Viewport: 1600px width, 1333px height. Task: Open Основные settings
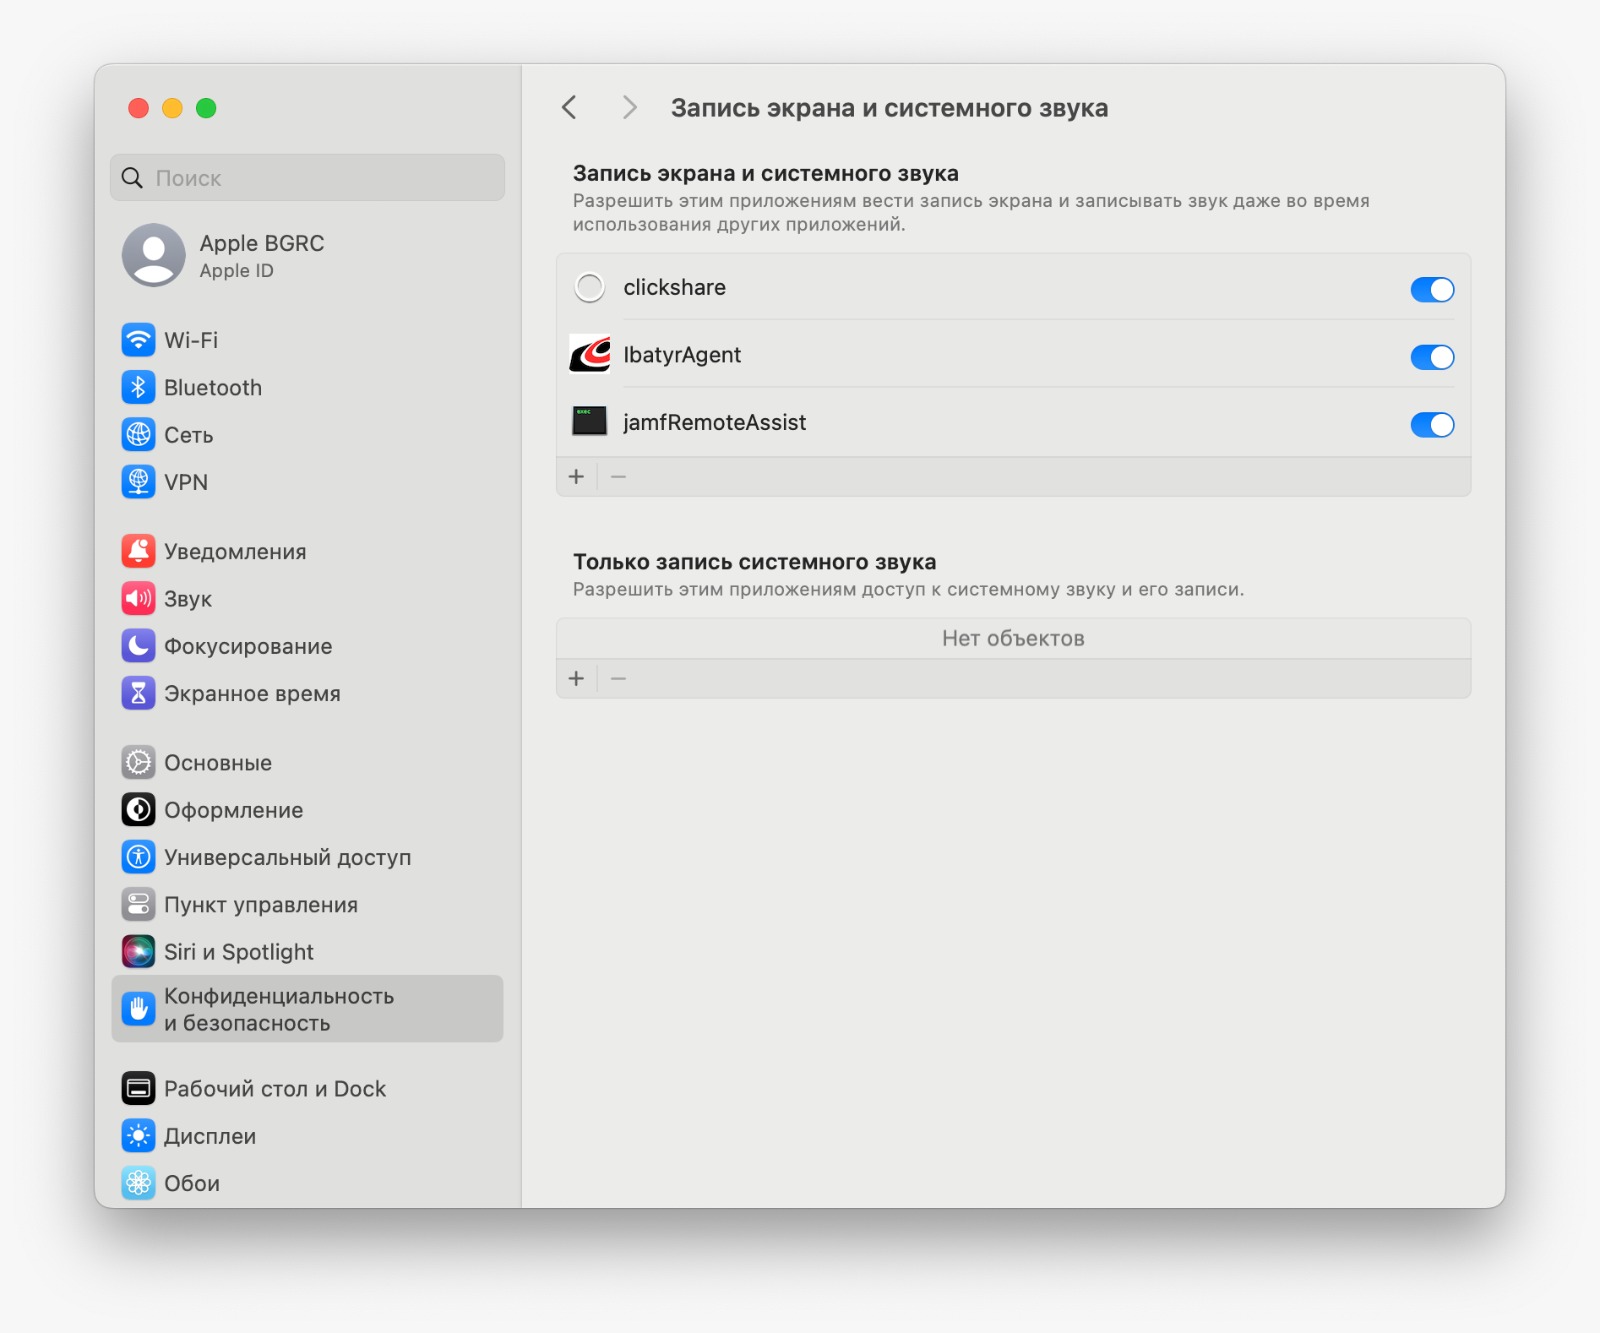tap(307, 763)
